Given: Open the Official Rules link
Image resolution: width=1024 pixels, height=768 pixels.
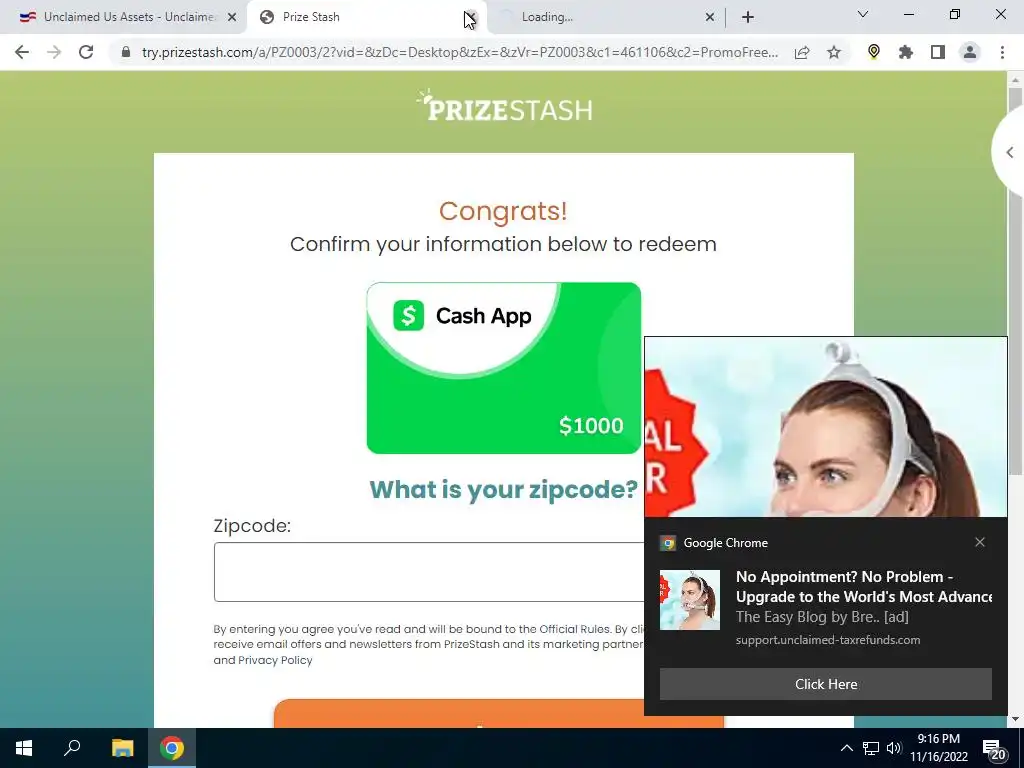Looking at the screenshot, I should point(574,629).
